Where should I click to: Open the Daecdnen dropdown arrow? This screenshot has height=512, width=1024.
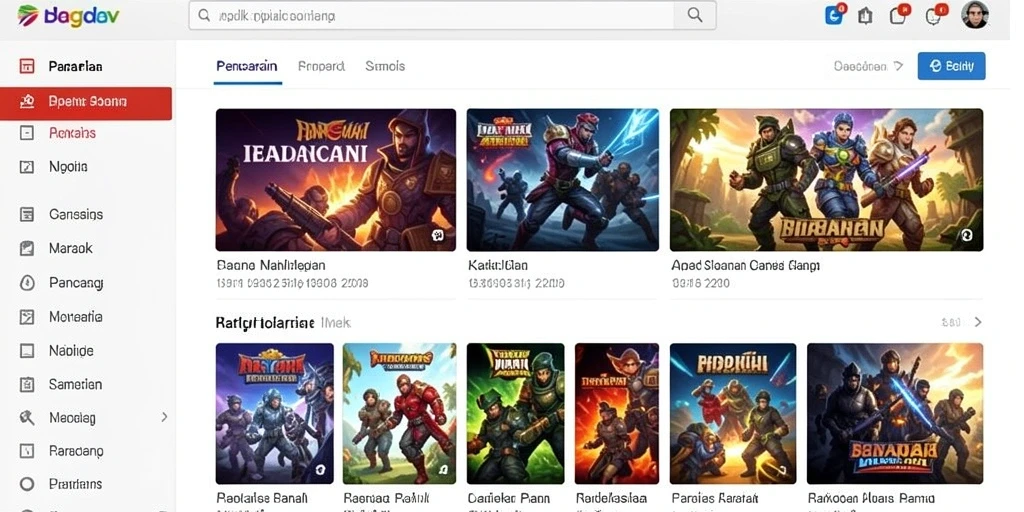899,66
